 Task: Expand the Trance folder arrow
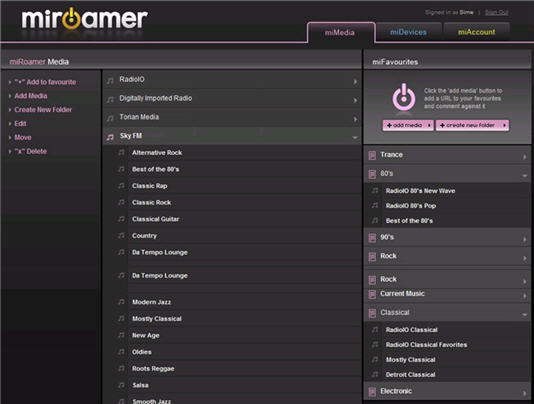pos(524,157)
